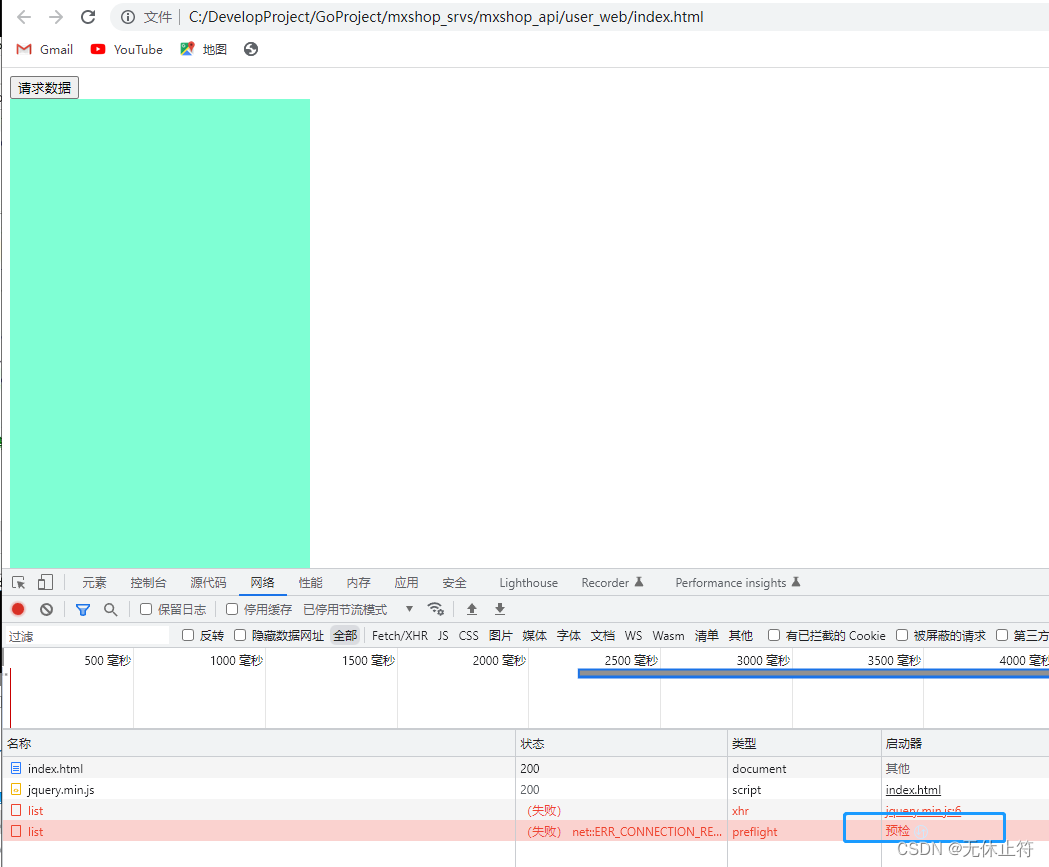
Task: Filter by JS requests
Action: (443, 636)
